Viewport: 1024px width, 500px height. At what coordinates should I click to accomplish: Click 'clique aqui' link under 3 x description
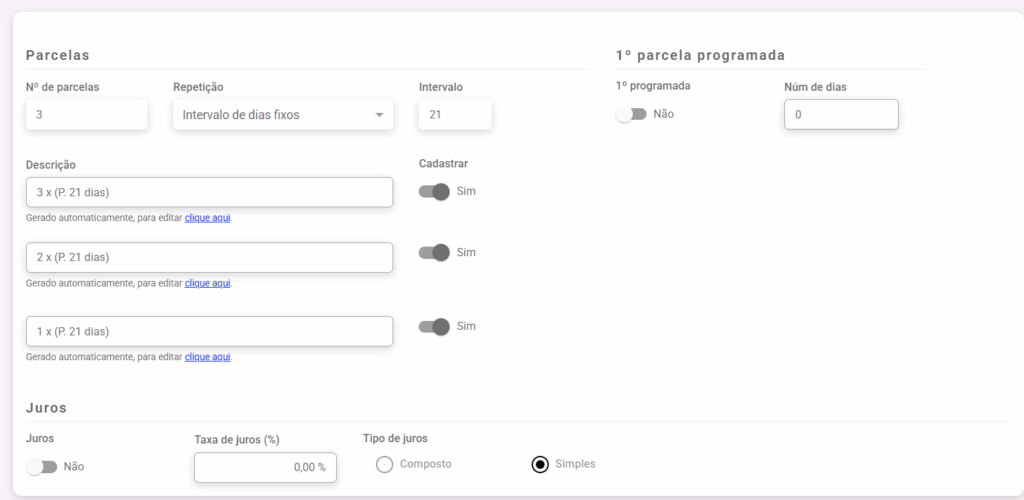pyautogui.click(x=208, y=217)
